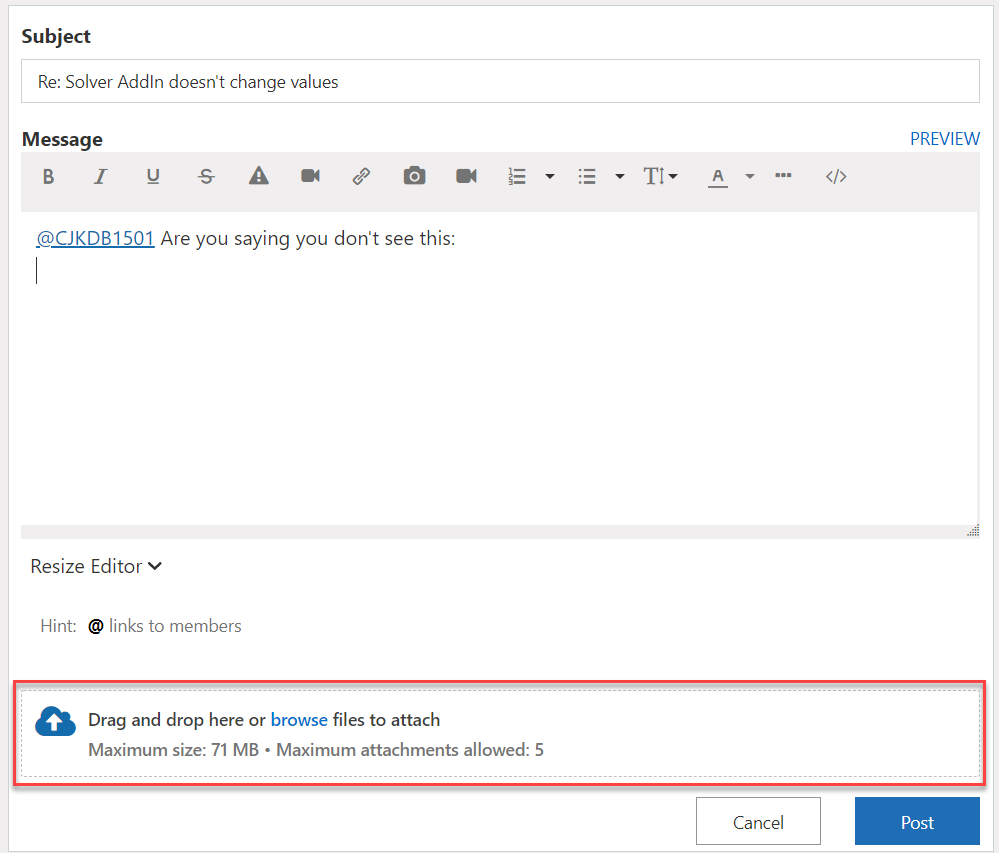Apply bold formatting in the editor

[48, 176]
